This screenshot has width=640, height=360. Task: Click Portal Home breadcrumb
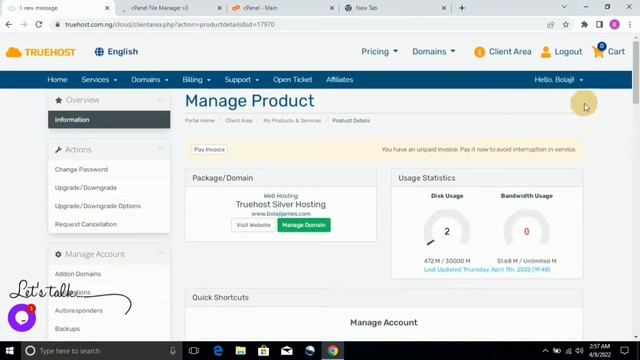(200, 121)
